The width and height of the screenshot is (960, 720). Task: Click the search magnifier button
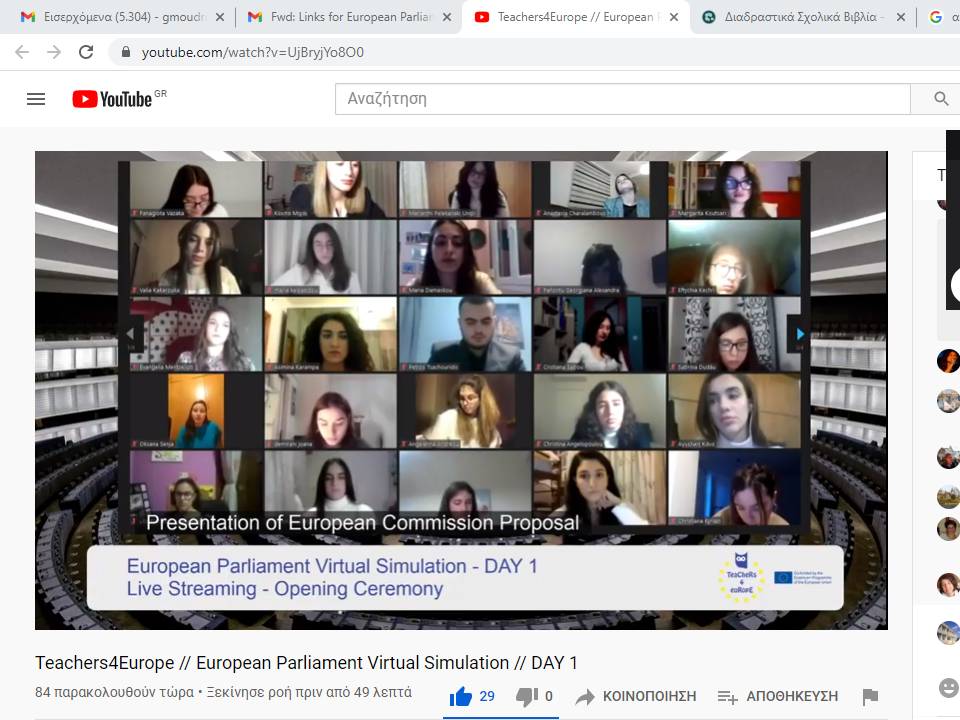pyautogui.click(x=940, y=99)
